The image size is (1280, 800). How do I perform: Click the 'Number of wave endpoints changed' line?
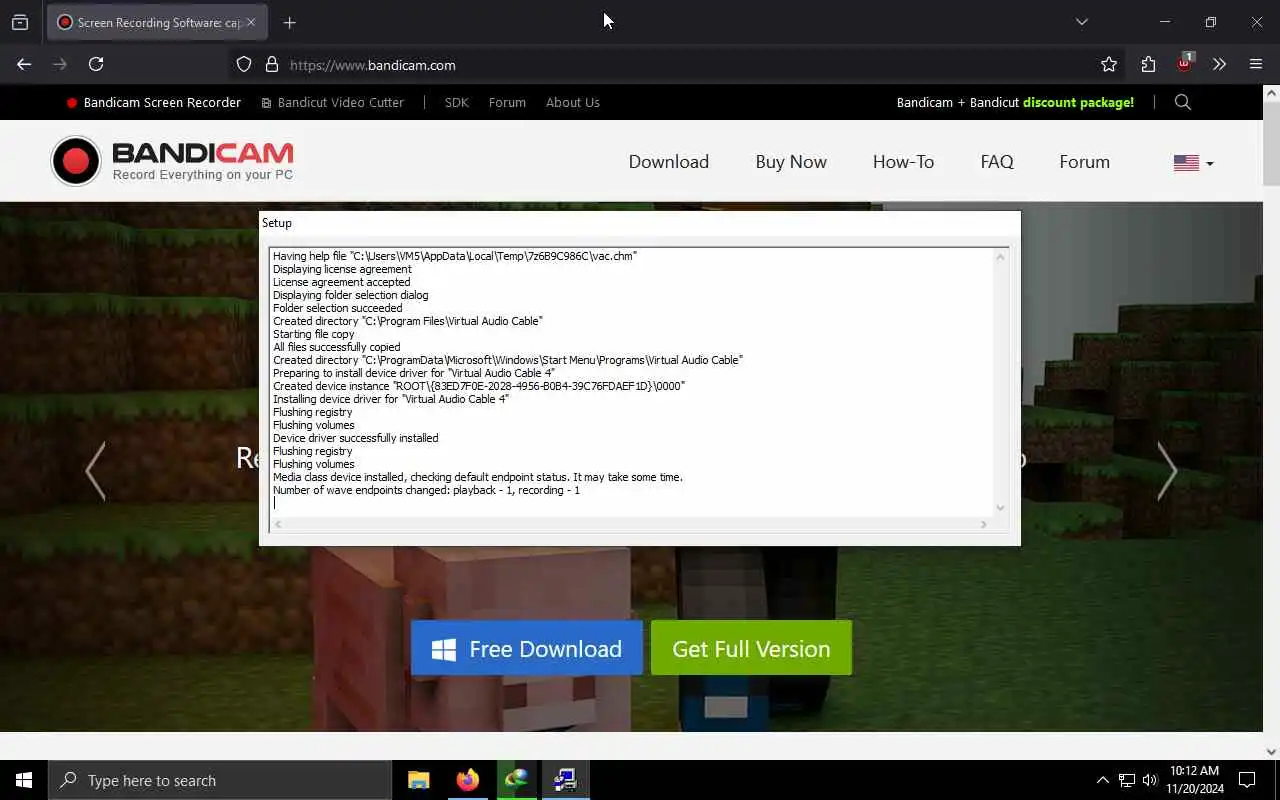tap(426, 490)
